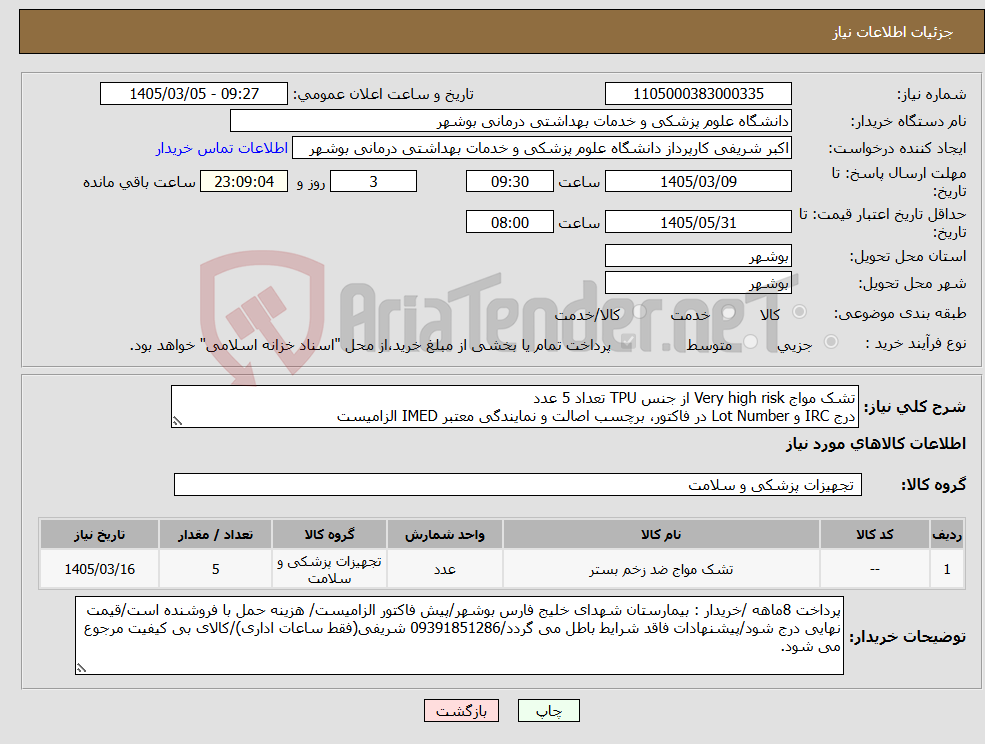Click the تاریخ نیاز column header
The image size is (985, 744).
point(99,534)
